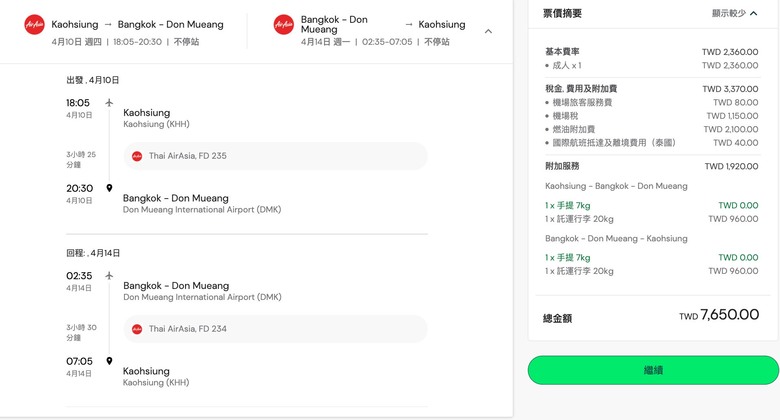Click the 20:30 arrival time
The height and width of the screenshot is (420, 780).
pyautogui.click(x=80, y=189)
